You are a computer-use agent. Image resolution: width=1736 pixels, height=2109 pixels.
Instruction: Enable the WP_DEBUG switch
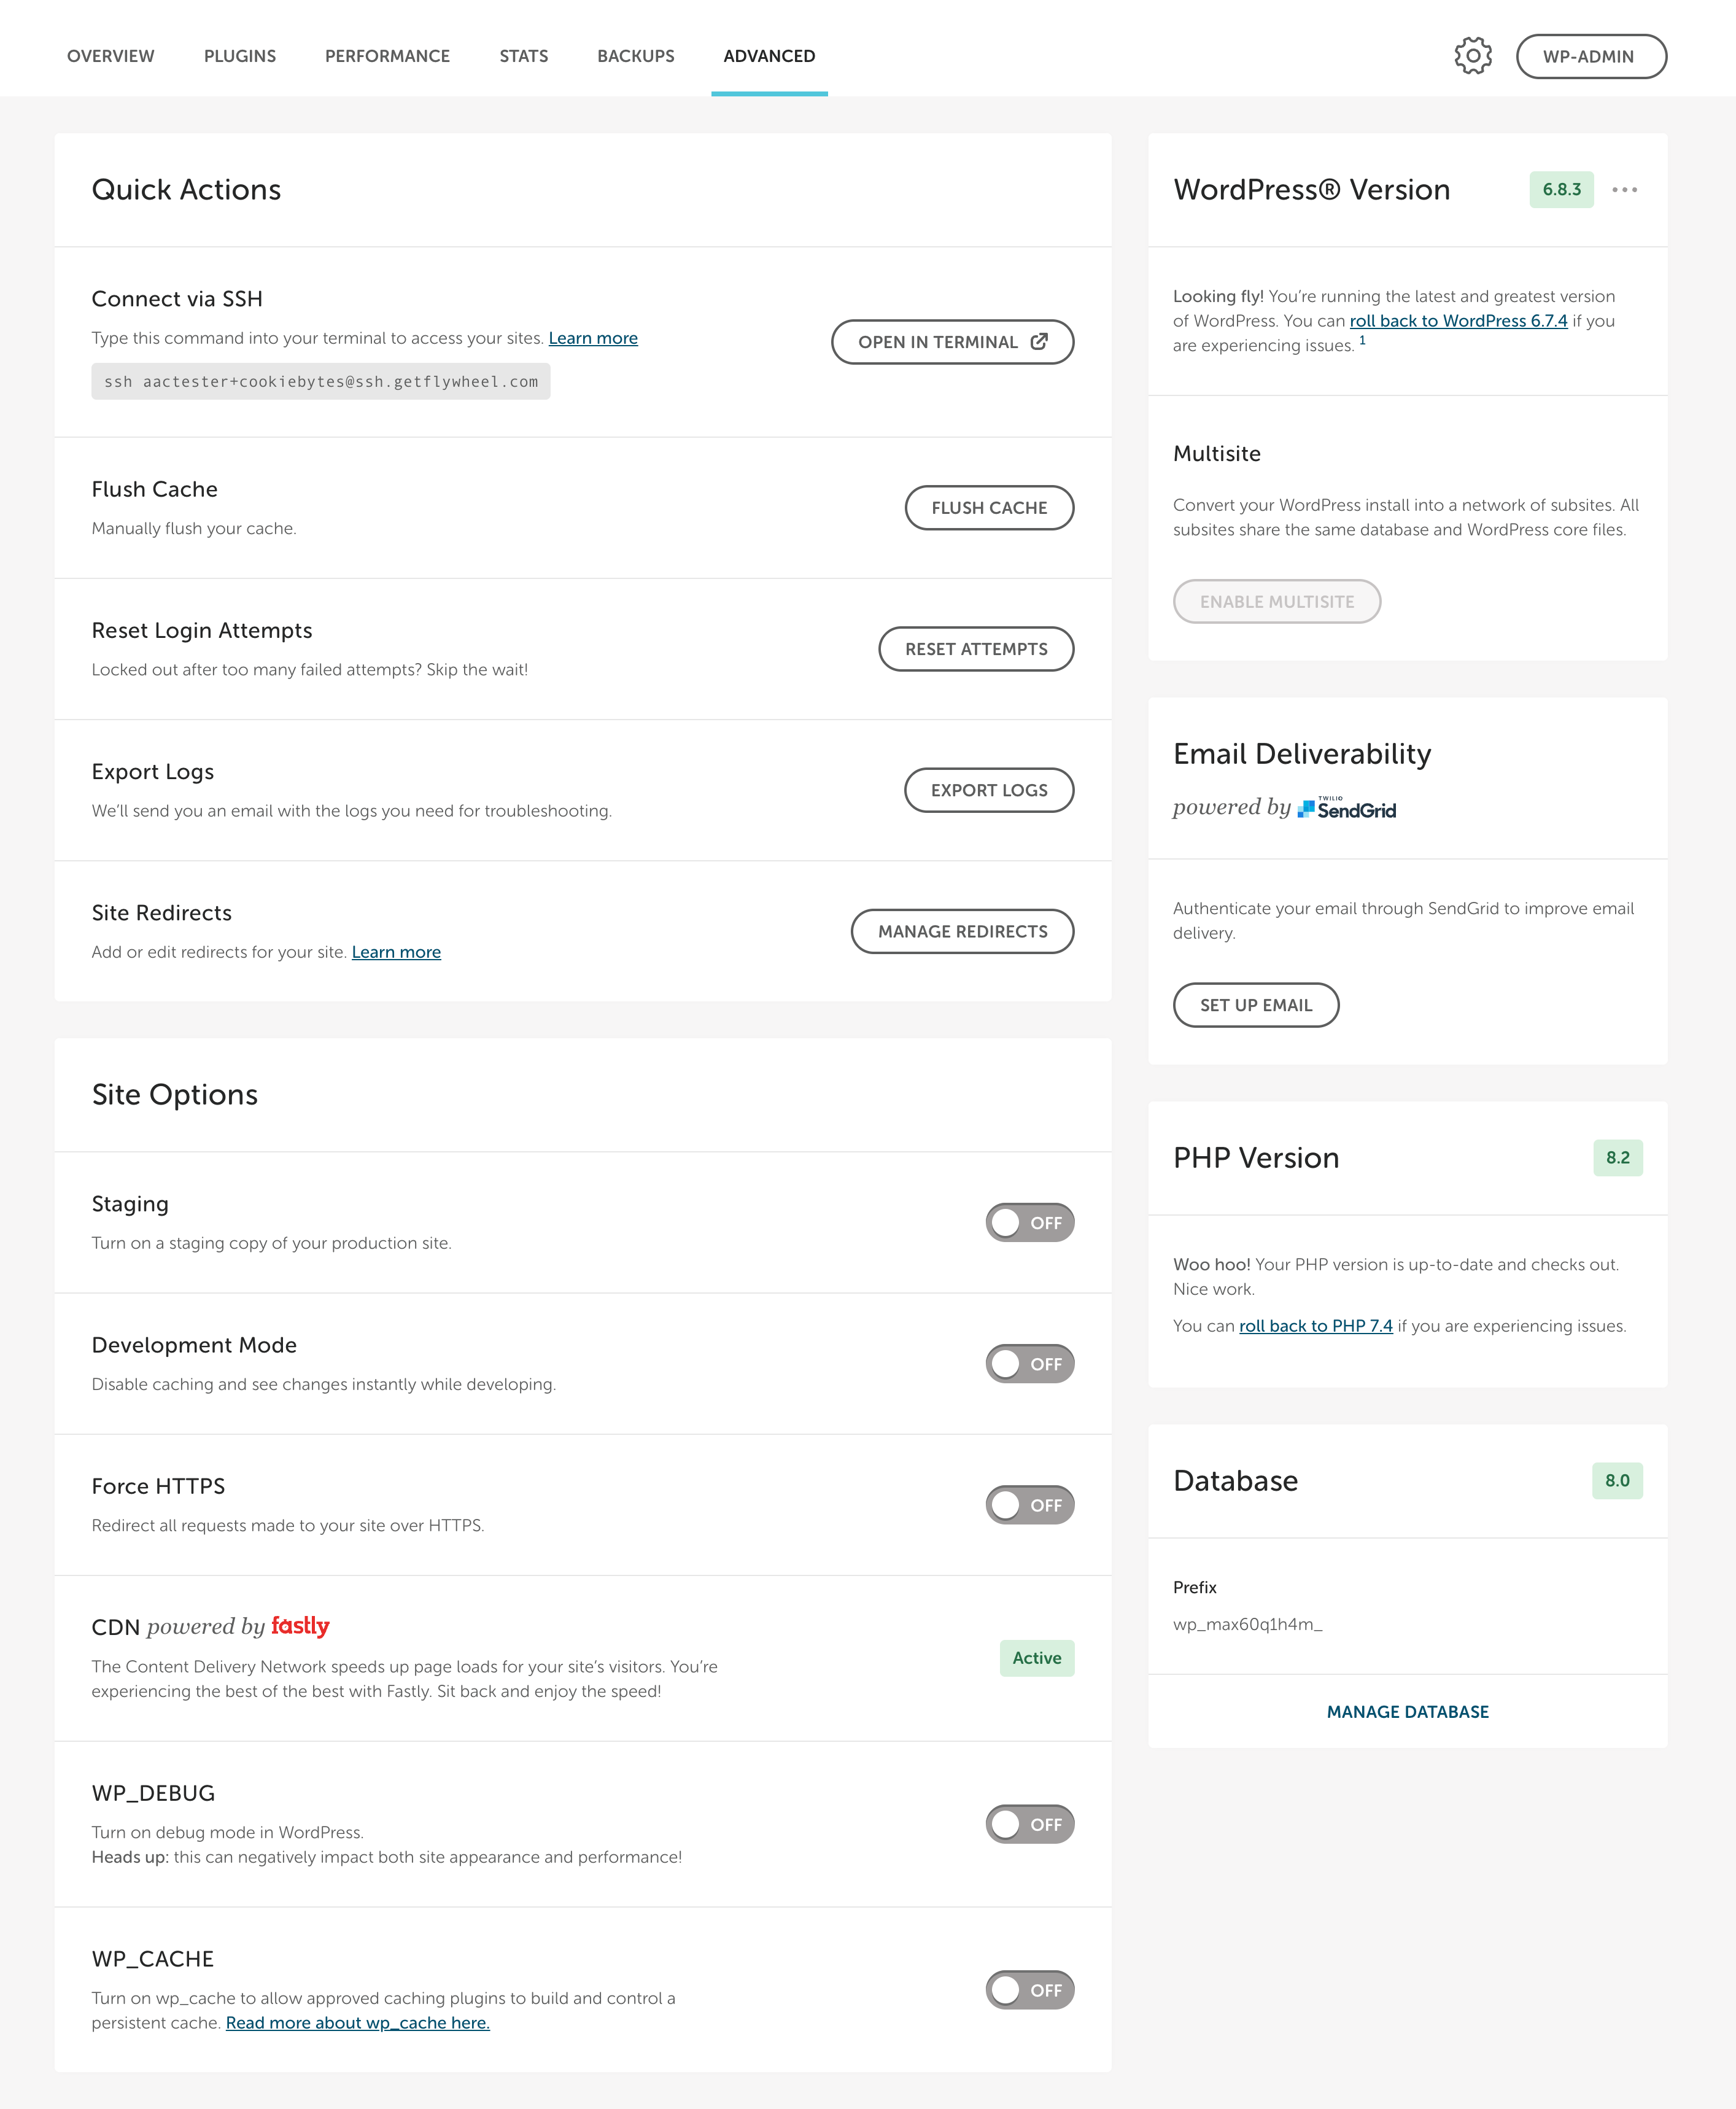(x=1029, y=1824)
